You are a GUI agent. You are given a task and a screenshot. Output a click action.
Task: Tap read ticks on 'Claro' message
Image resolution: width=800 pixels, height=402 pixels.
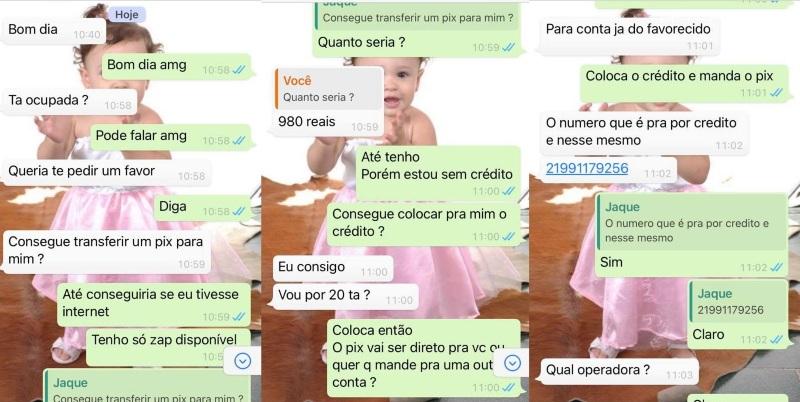(x=777, y=340)
